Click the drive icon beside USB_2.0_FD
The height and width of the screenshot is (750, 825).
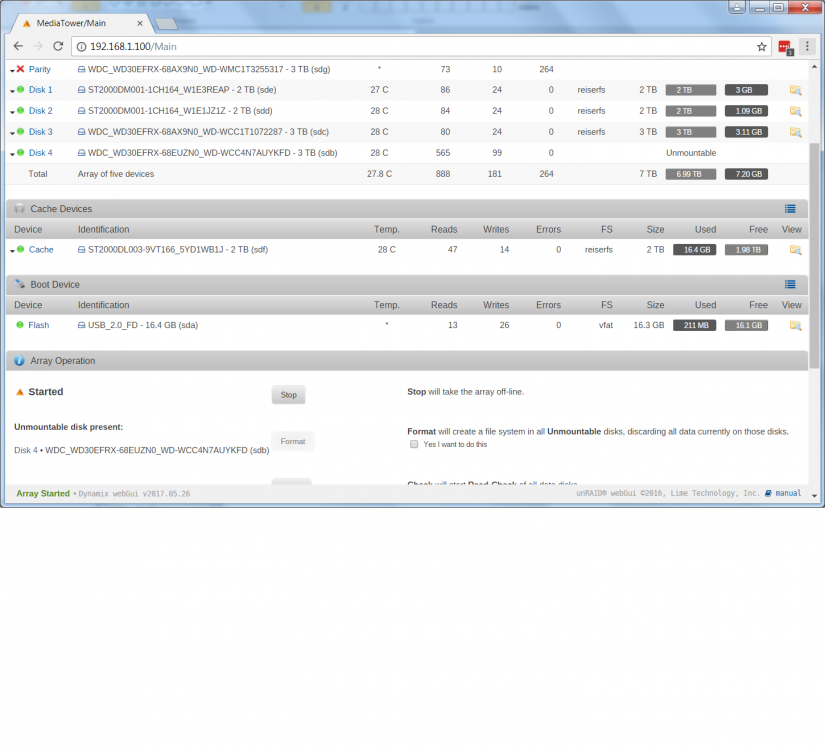pyautogui.click(x=82, y=325)
